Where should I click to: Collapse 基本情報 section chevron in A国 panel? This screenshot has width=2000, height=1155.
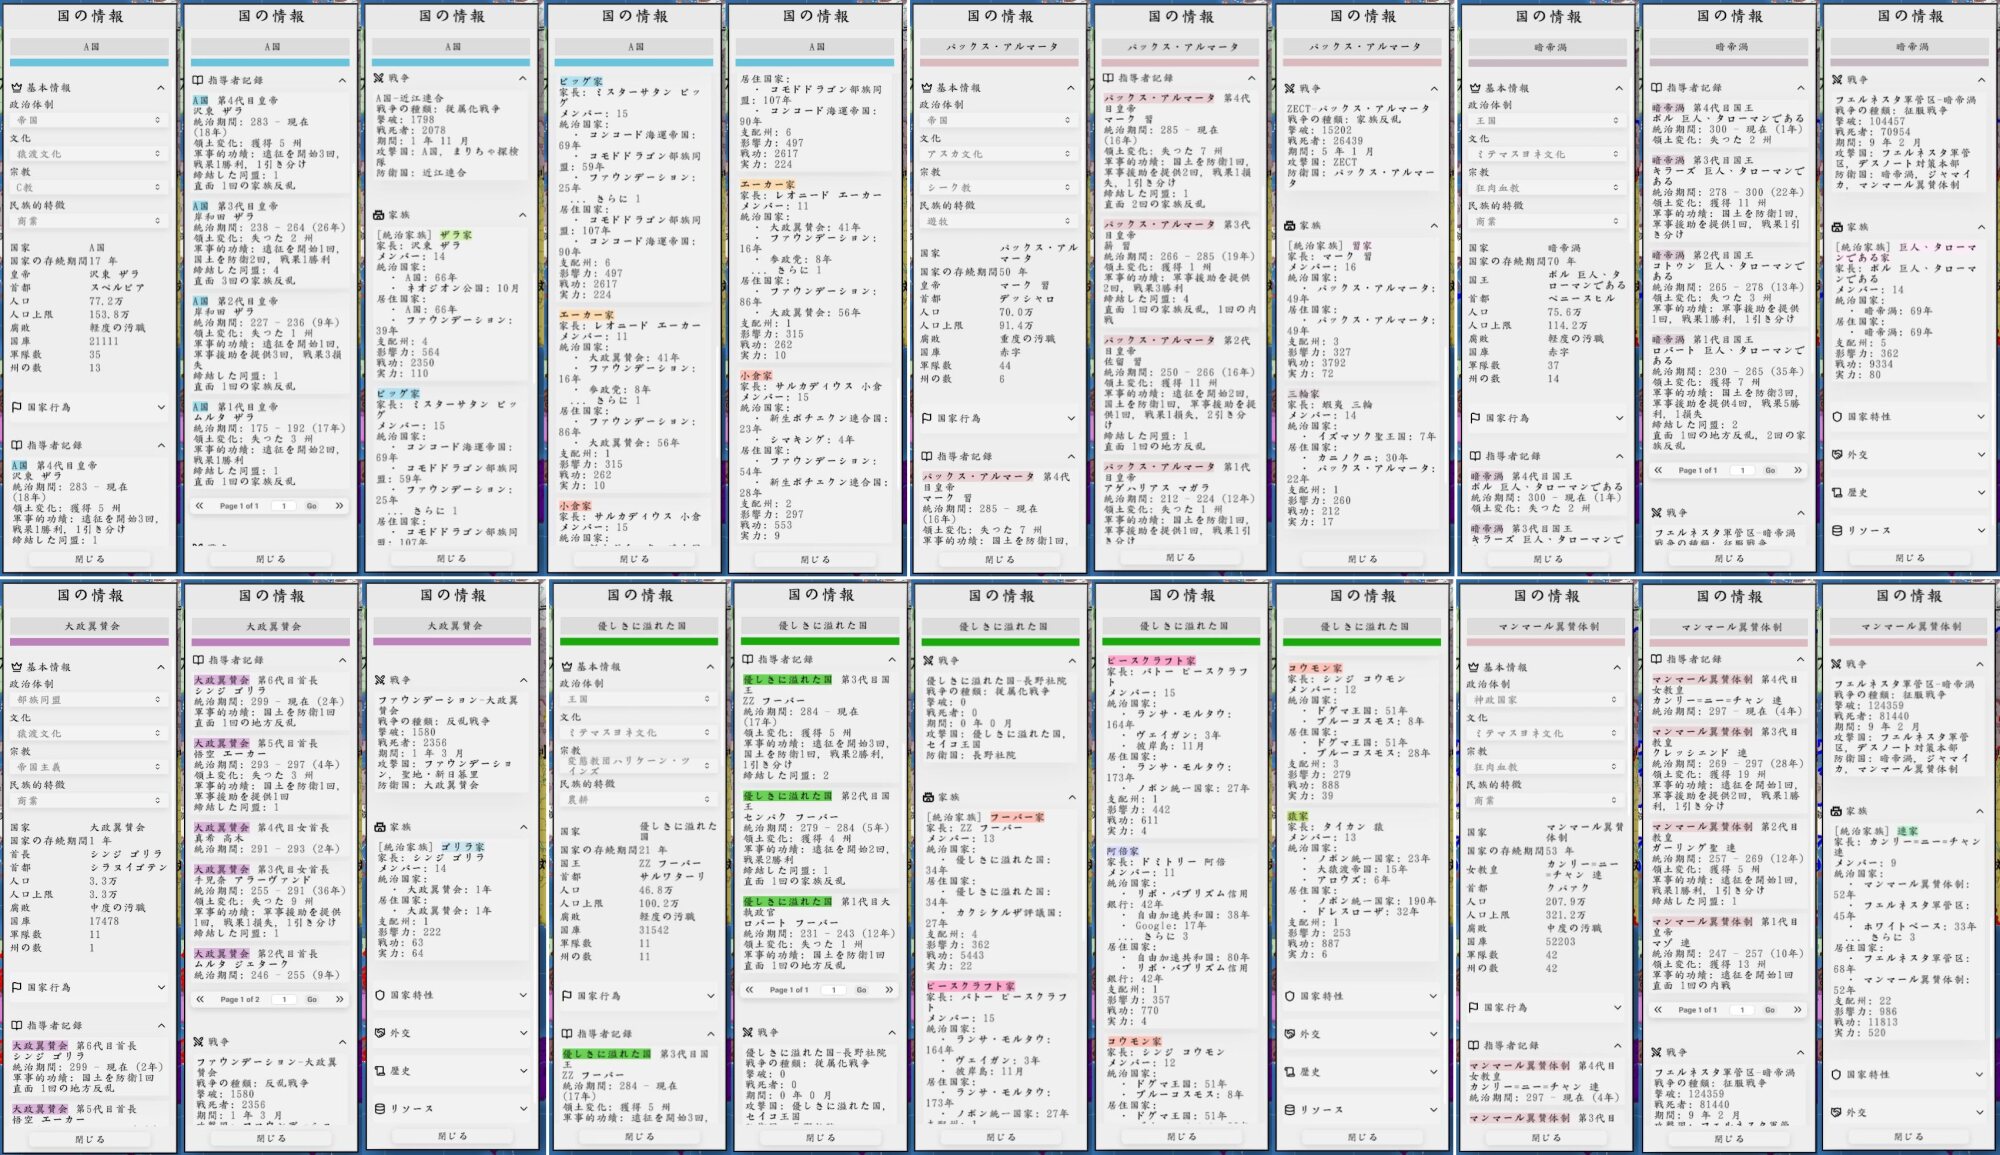click(160, 88)
